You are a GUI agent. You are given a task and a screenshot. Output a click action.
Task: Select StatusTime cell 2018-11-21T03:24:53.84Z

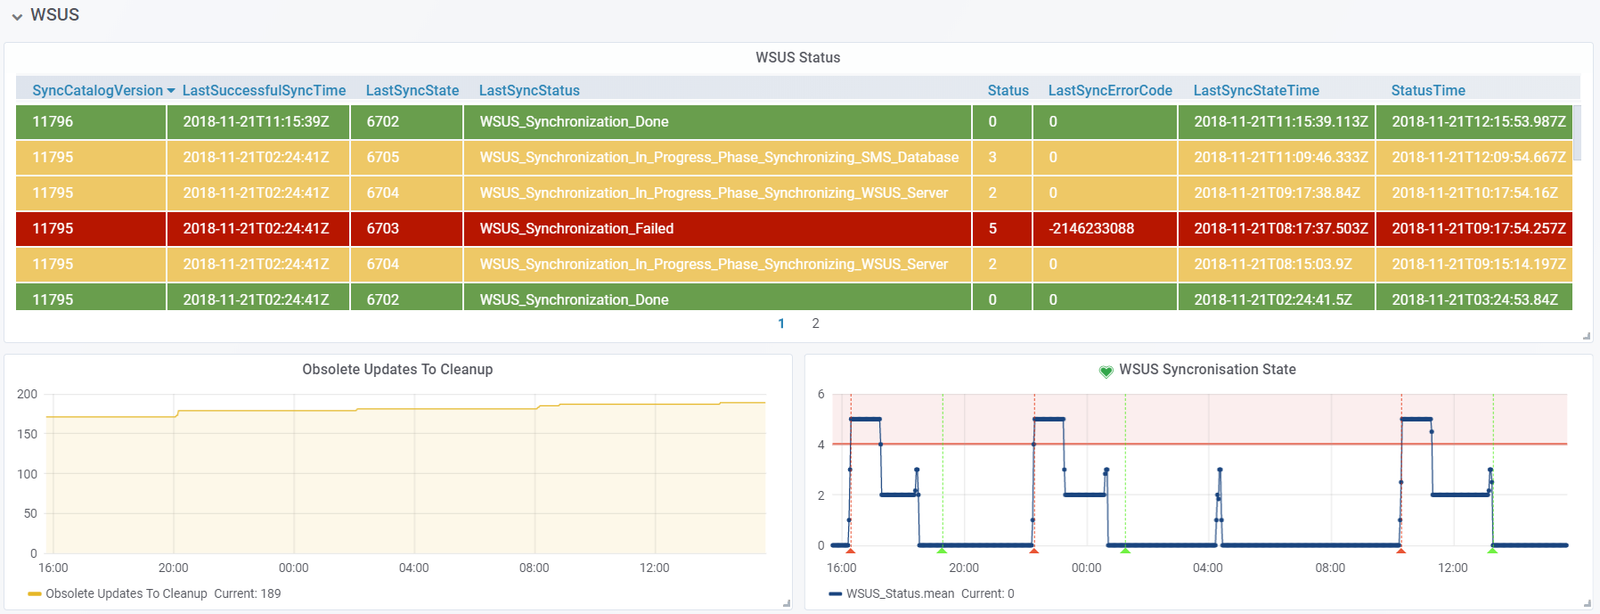1474,297
